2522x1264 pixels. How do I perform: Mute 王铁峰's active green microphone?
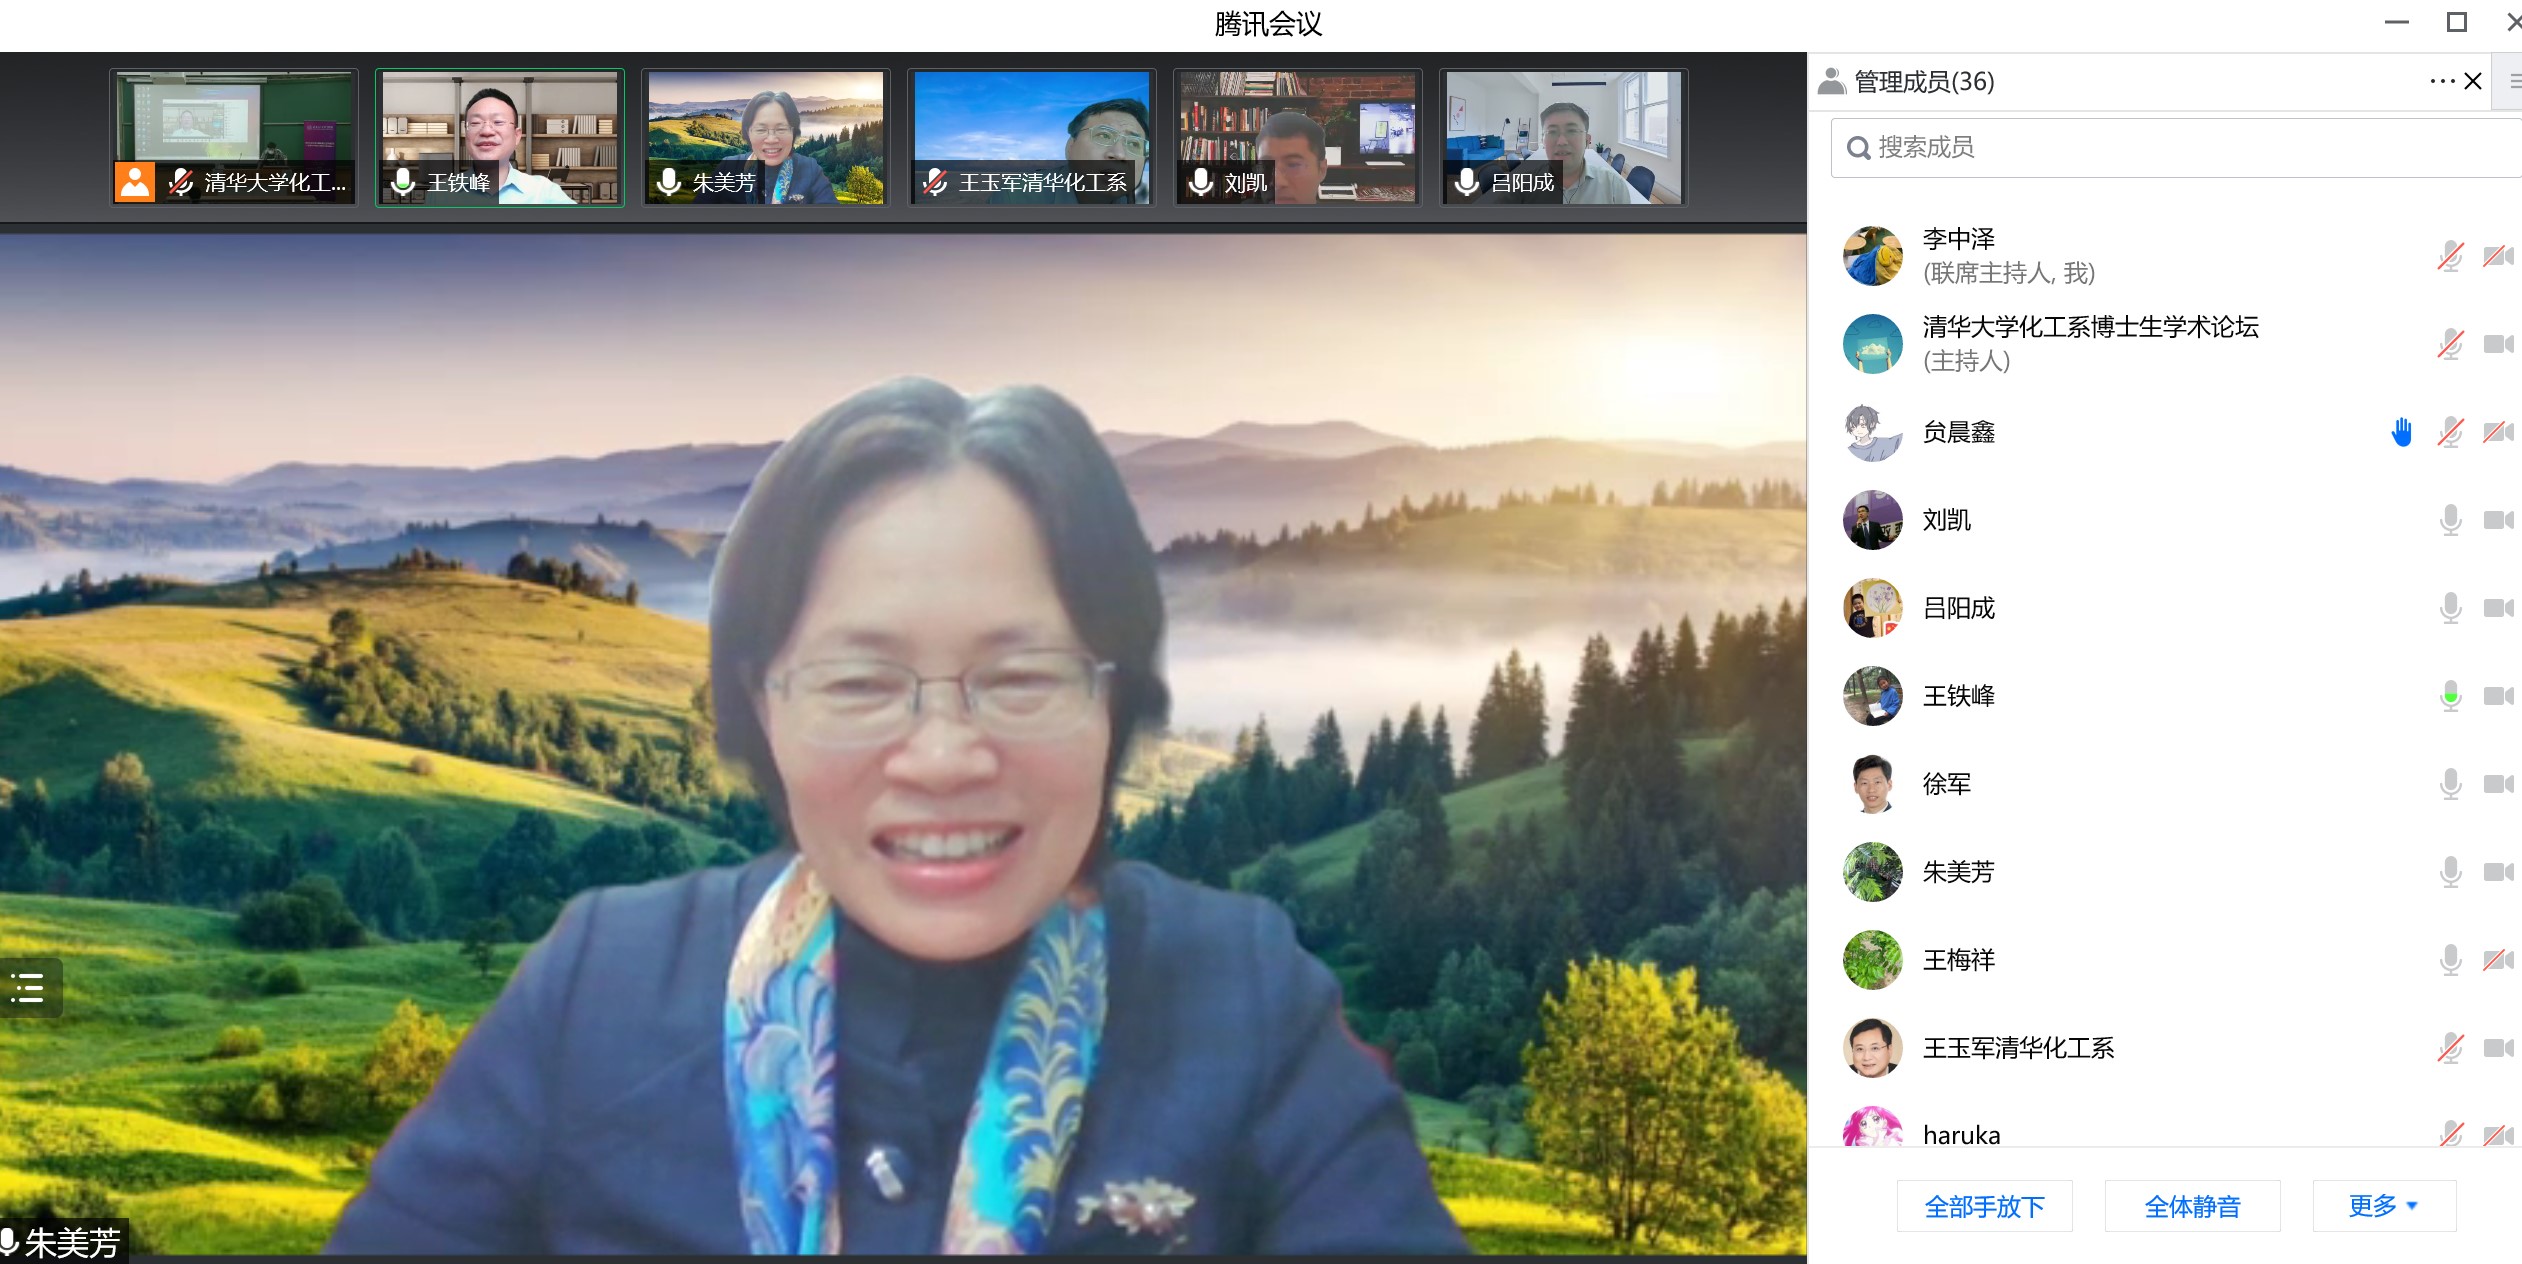[2450, 696]
